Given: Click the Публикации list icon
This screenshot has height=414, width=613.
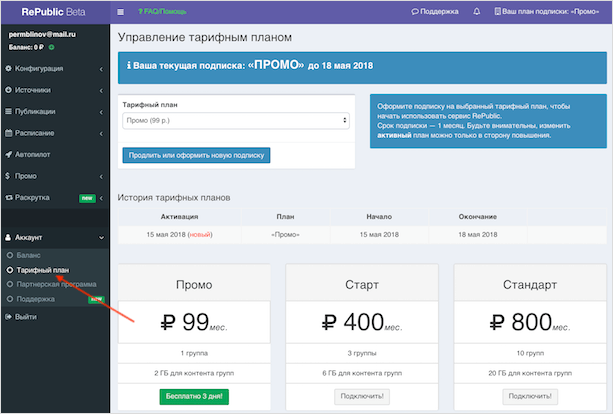Looking at the screenshot, I should [x=9, y=111].
